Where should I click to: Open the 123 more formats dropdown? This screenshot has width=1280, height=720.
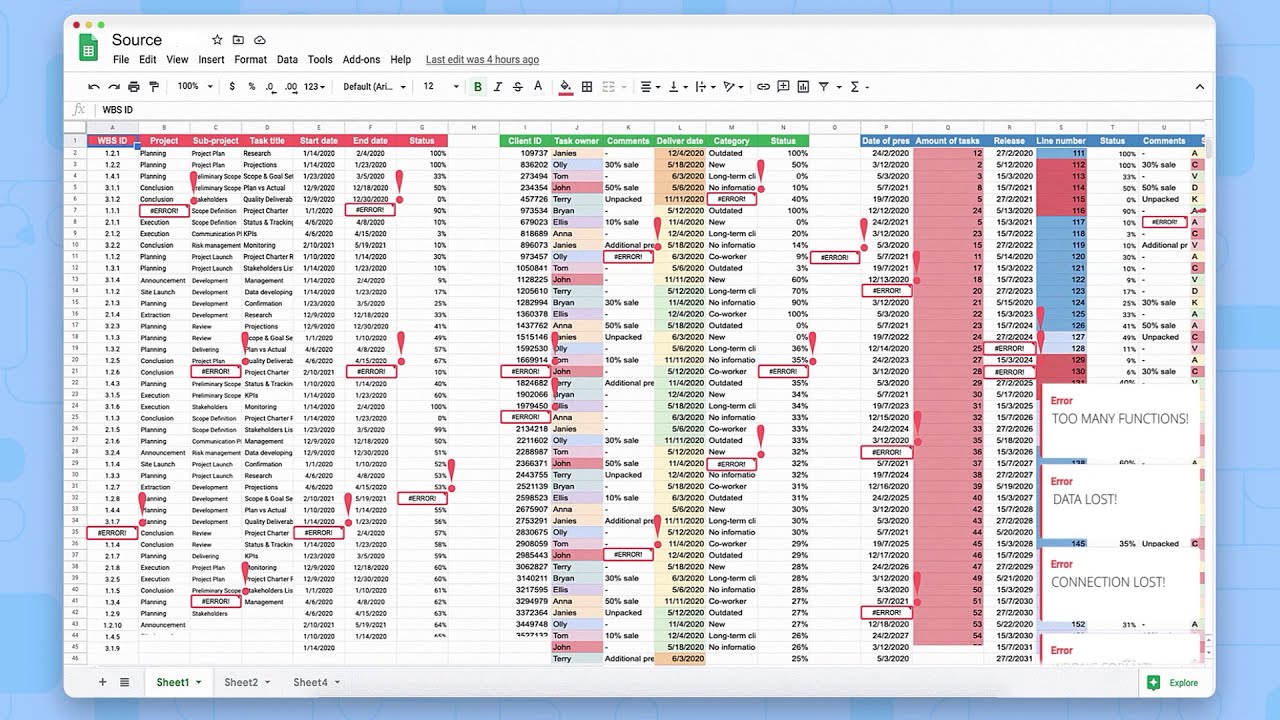tap(314, 87)
